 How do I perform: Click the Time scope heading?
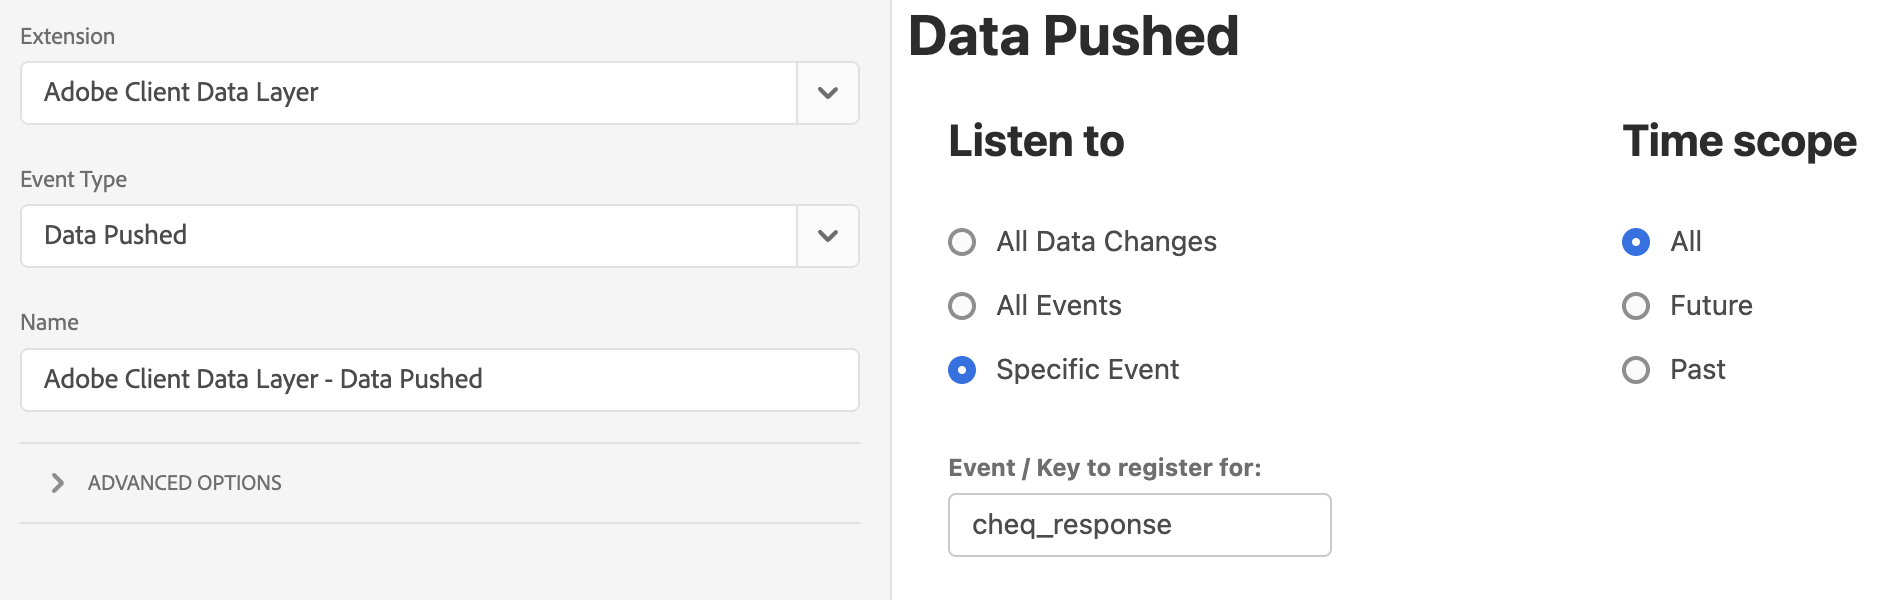[x=1740, y=141]
